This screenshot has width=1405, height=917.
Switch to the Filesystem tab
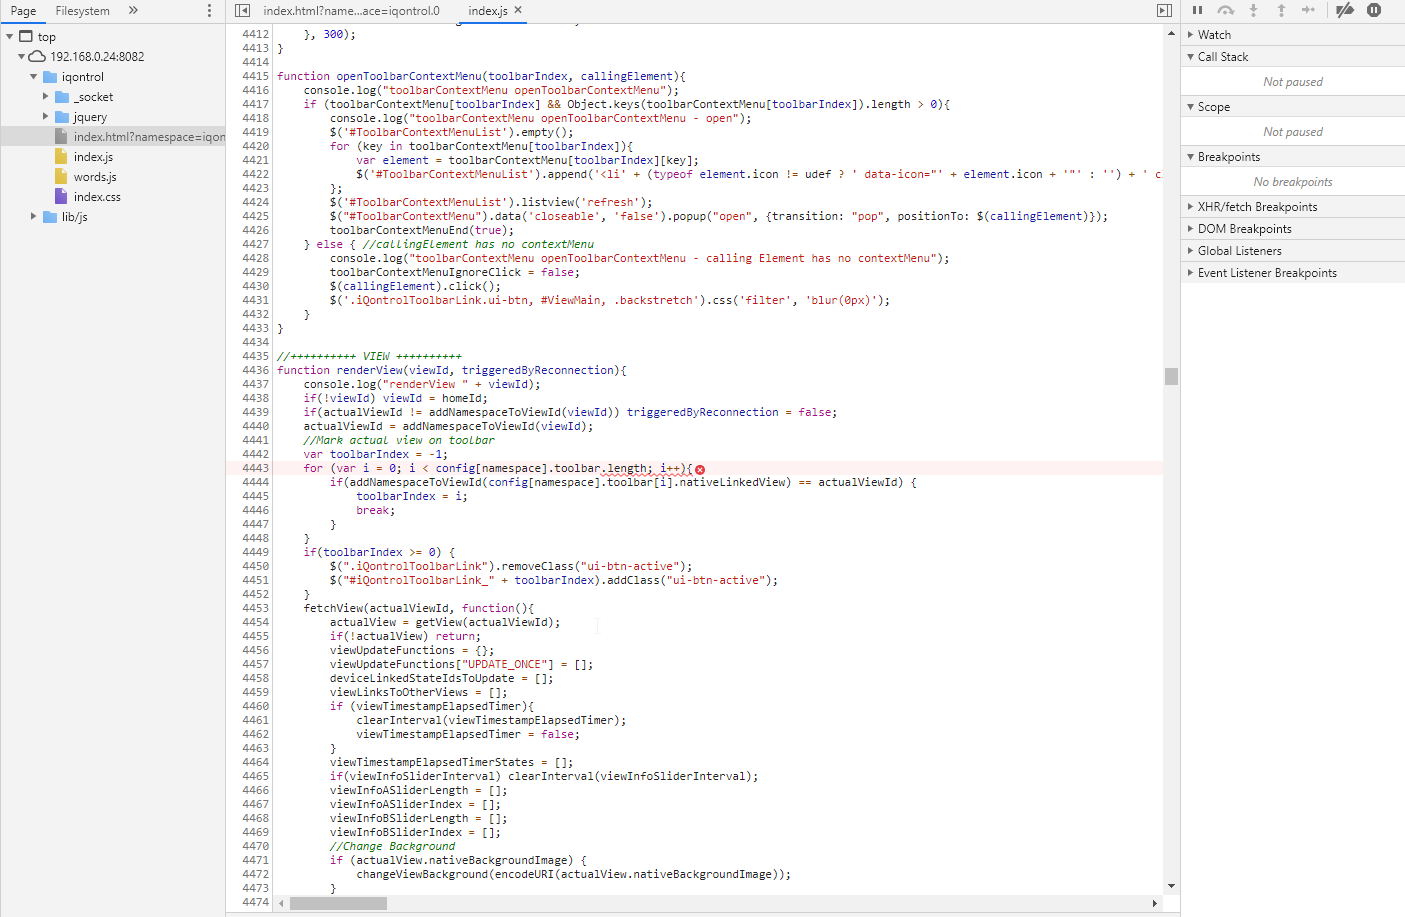tap(82, 10)
